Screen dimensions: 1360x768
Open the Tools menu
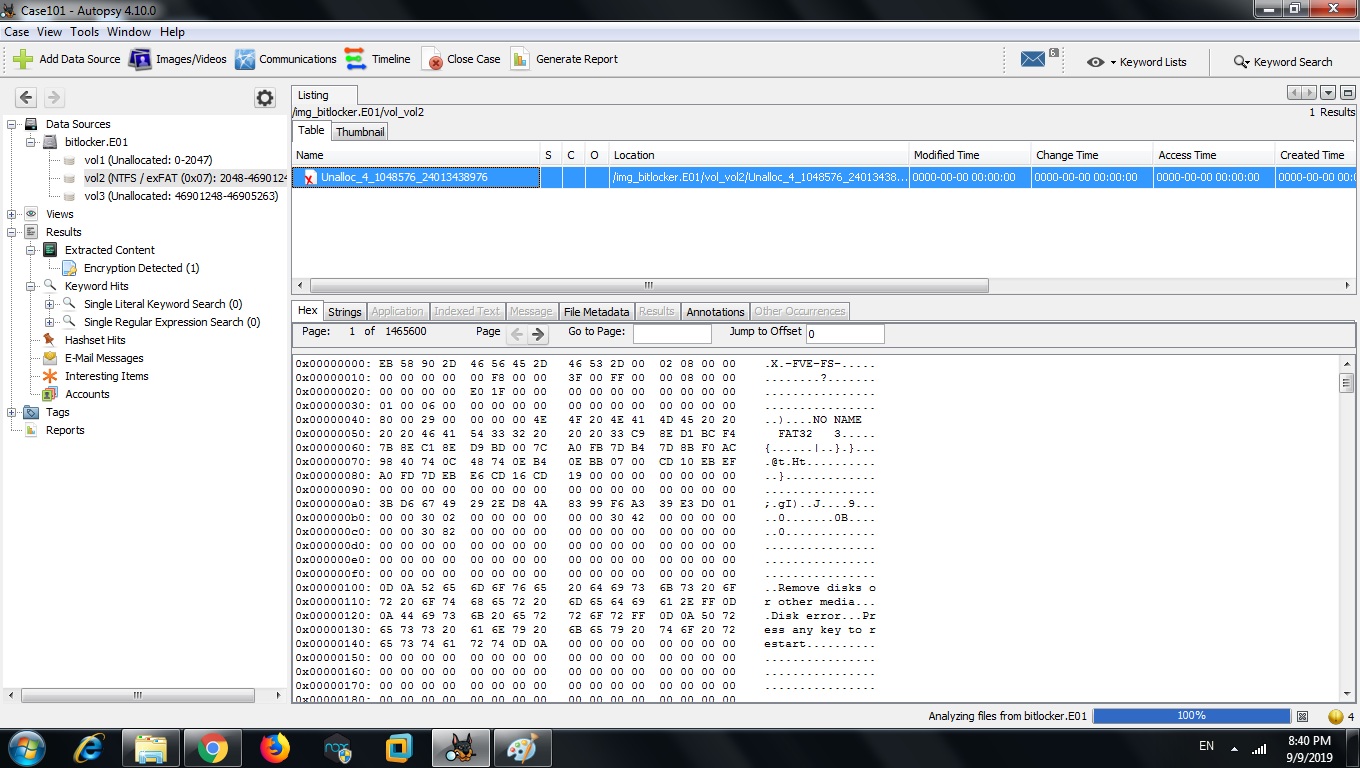[x=84, y=31]
